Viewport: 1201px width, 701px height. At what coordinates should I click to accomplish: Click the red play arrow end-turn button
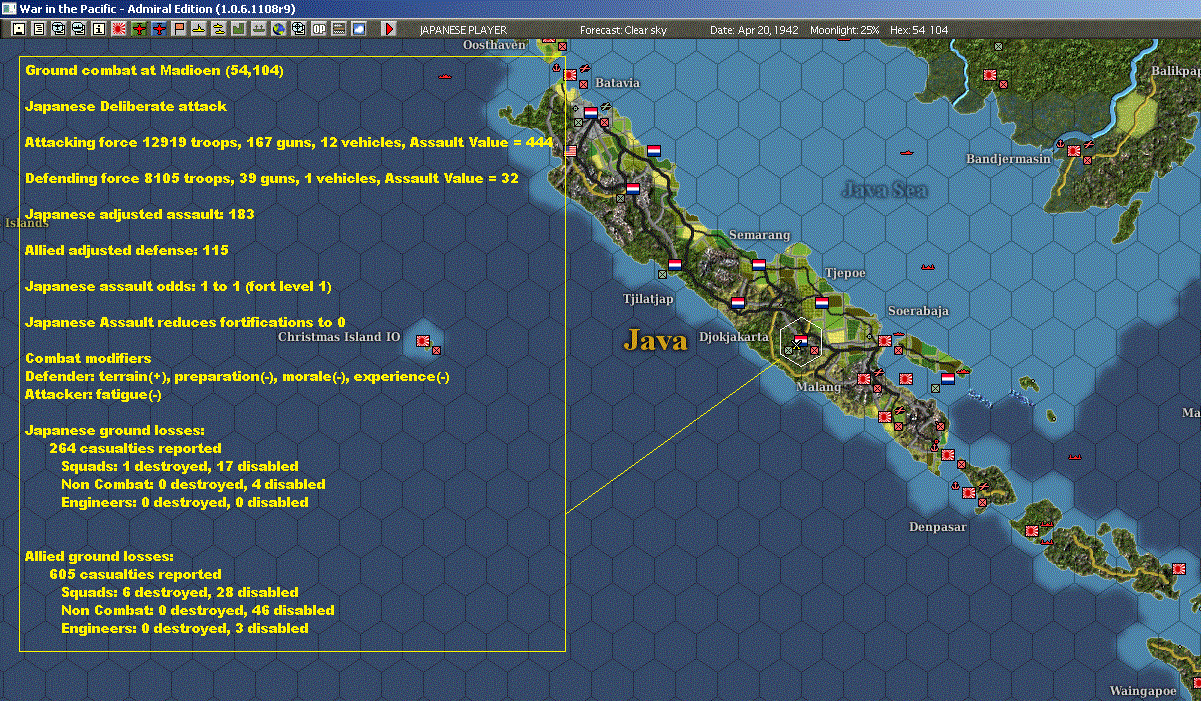coord(389,29)
